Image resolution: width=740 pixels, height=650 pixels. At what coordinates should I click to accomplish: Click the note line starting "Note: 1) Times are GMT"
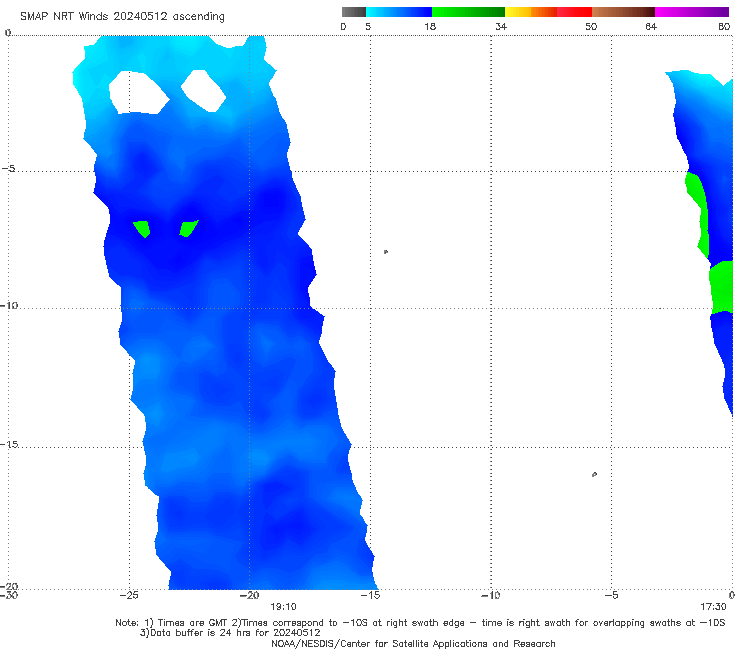pyautogui.click(x=420, y=623)
